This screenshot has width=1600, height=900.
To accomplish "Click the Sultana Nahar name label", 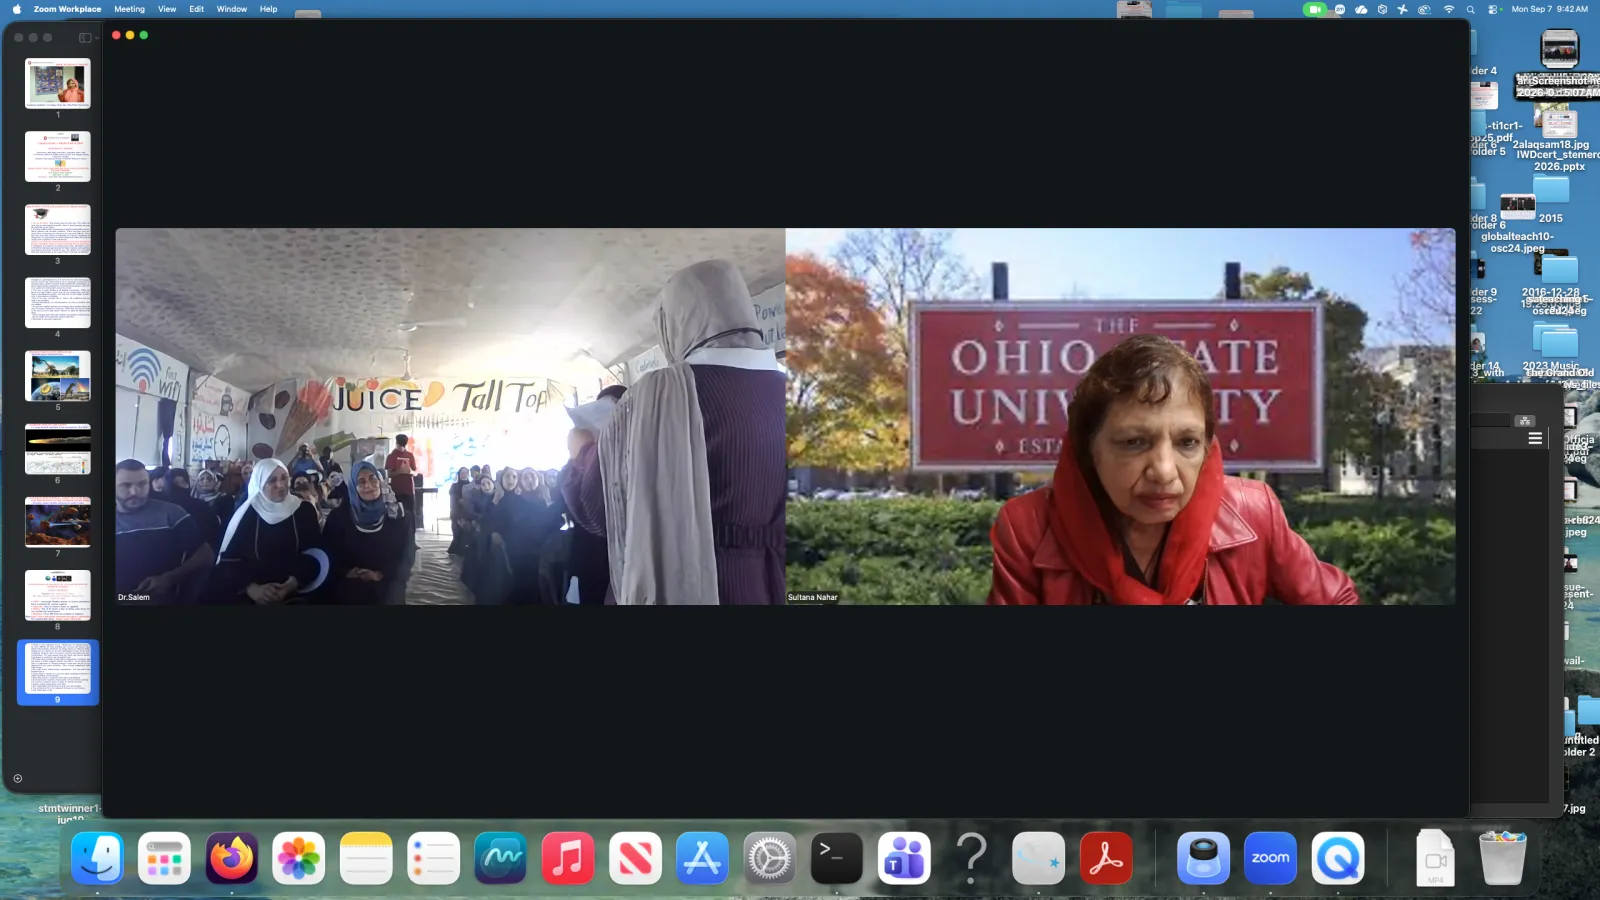I will pos(813,597).
